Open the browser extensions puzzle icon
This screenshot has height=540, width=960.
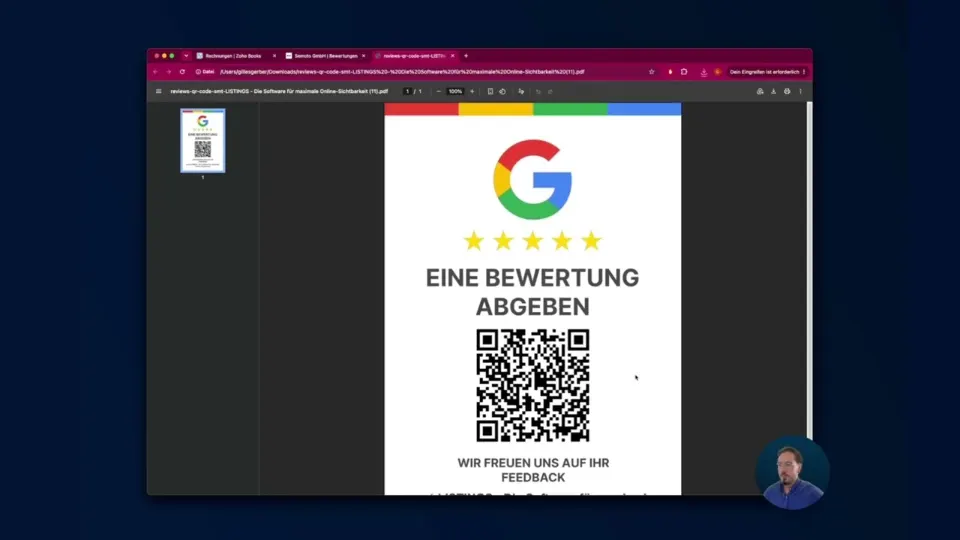pyautogui.click(x=684, y=72)
